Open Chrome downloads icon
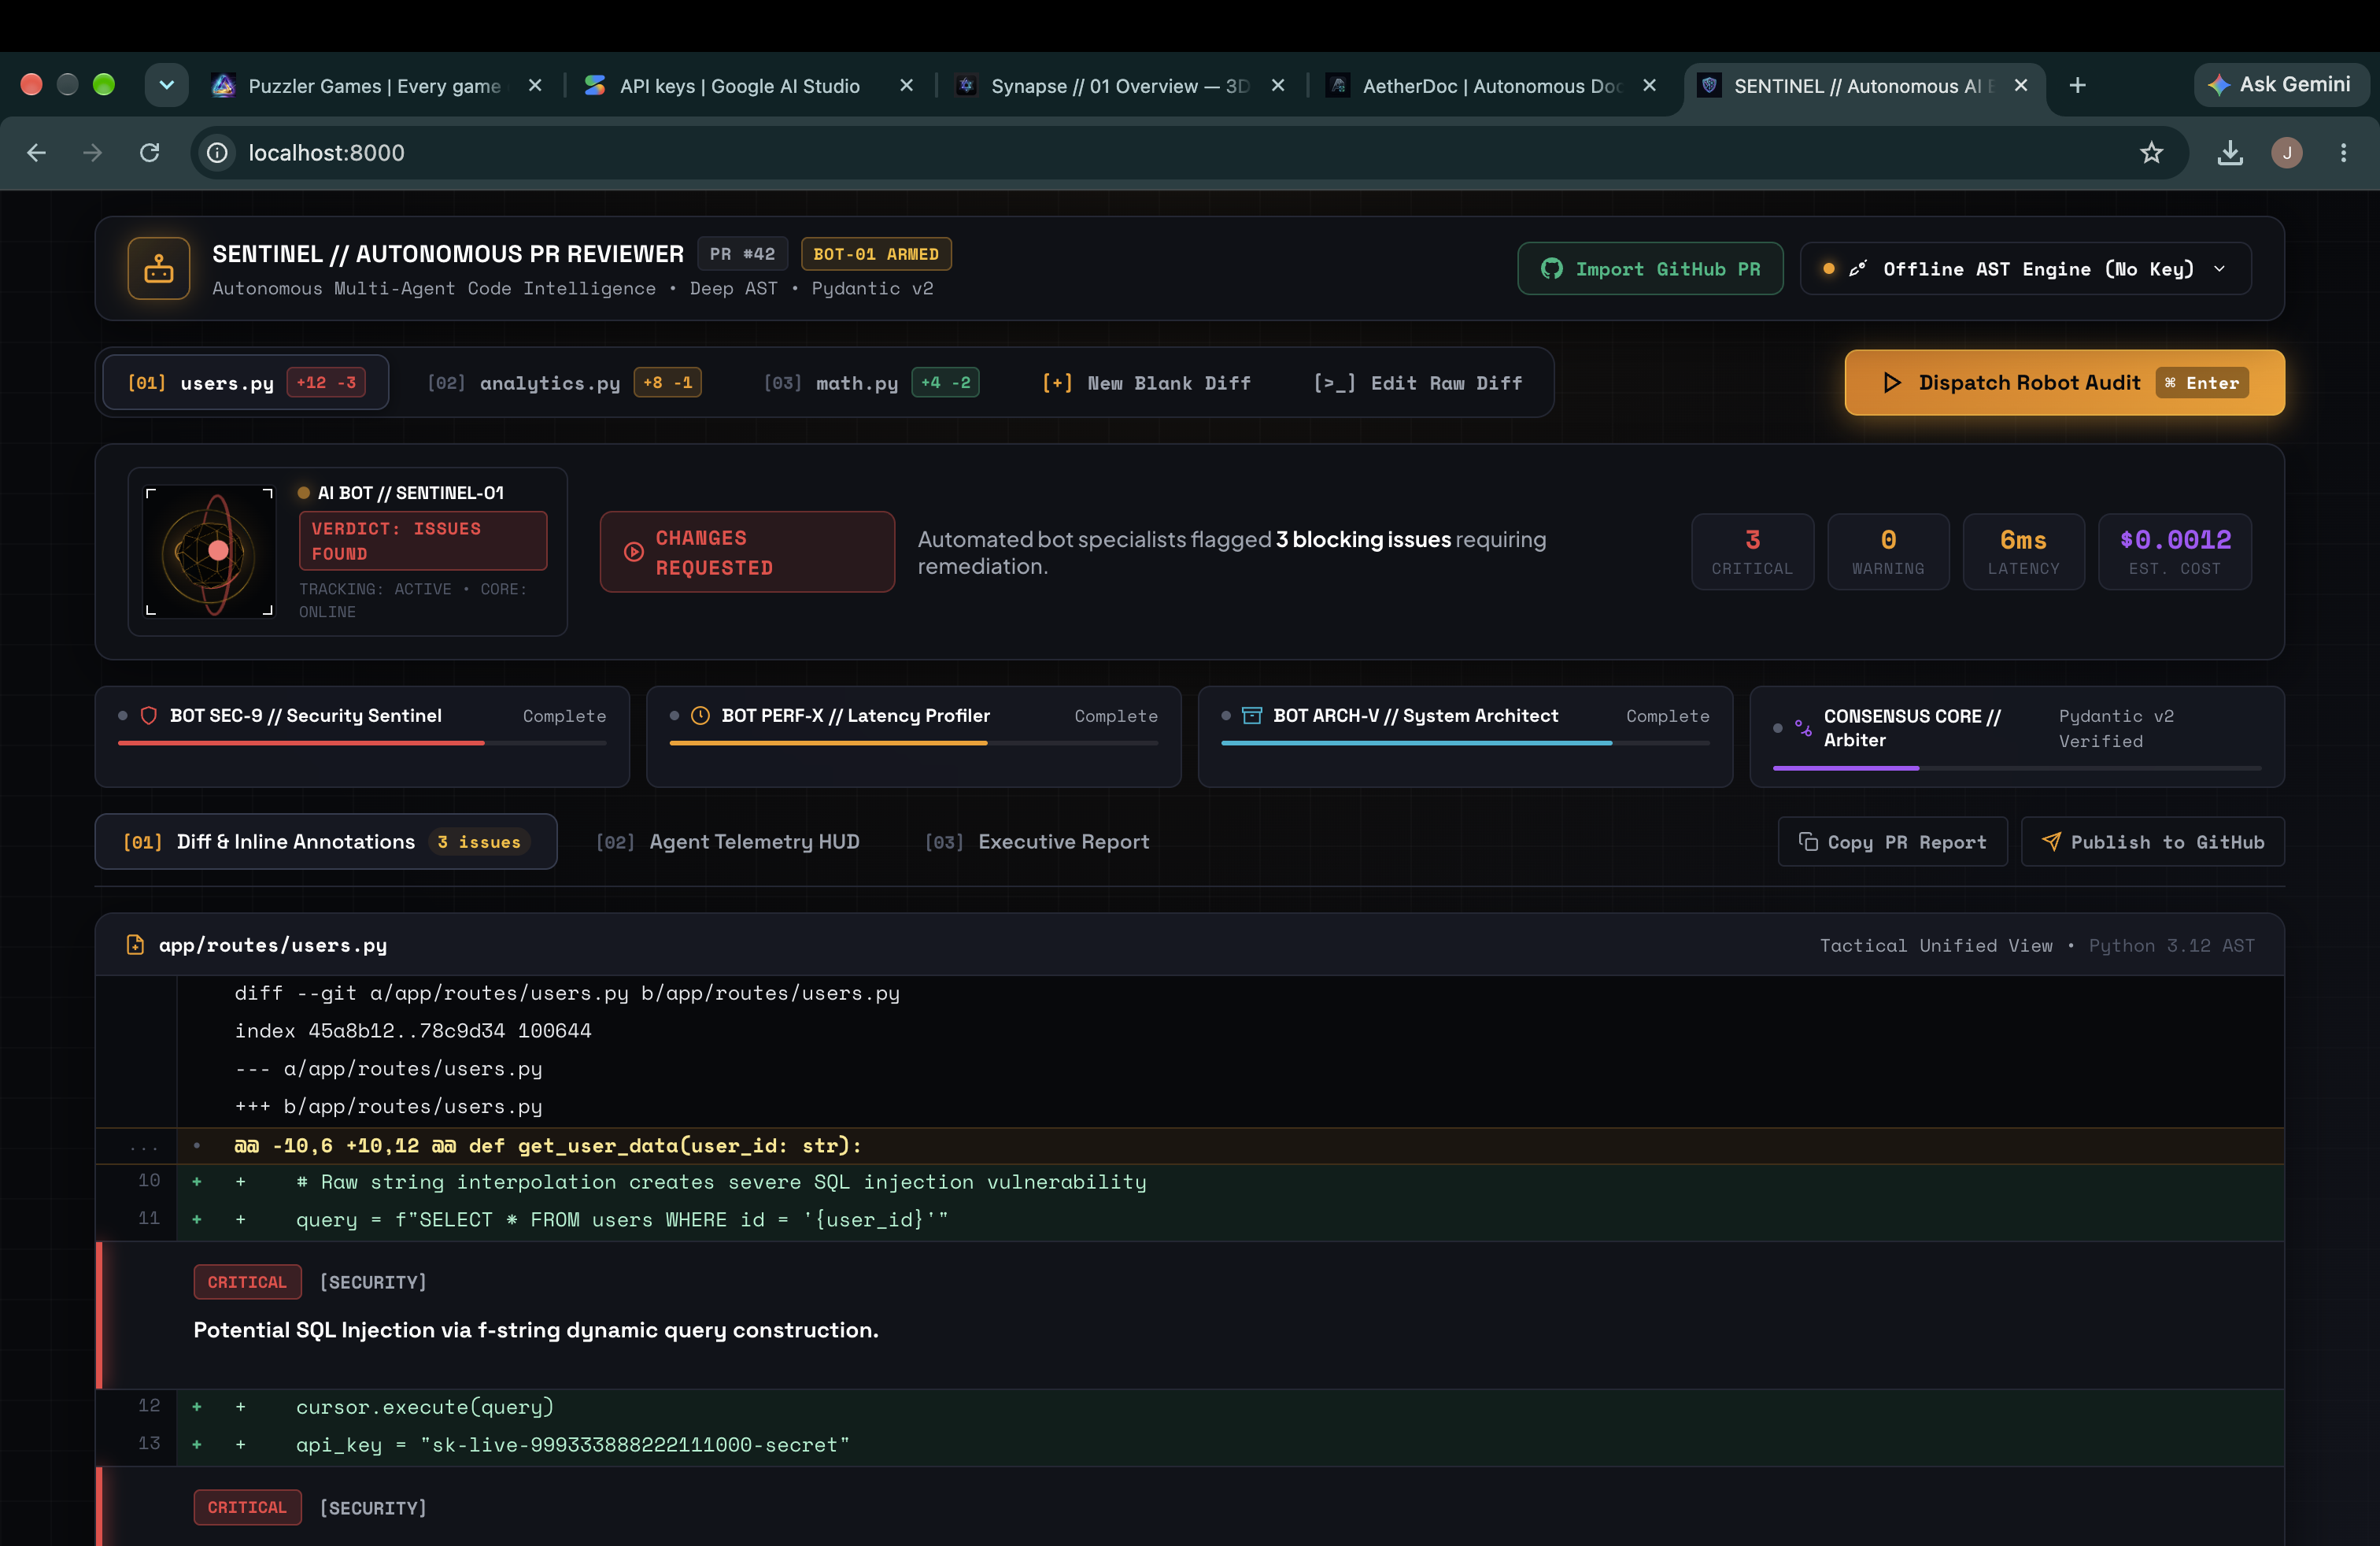The width and height of the screenshot is (2380, 1546). (x=2230, y=153)
